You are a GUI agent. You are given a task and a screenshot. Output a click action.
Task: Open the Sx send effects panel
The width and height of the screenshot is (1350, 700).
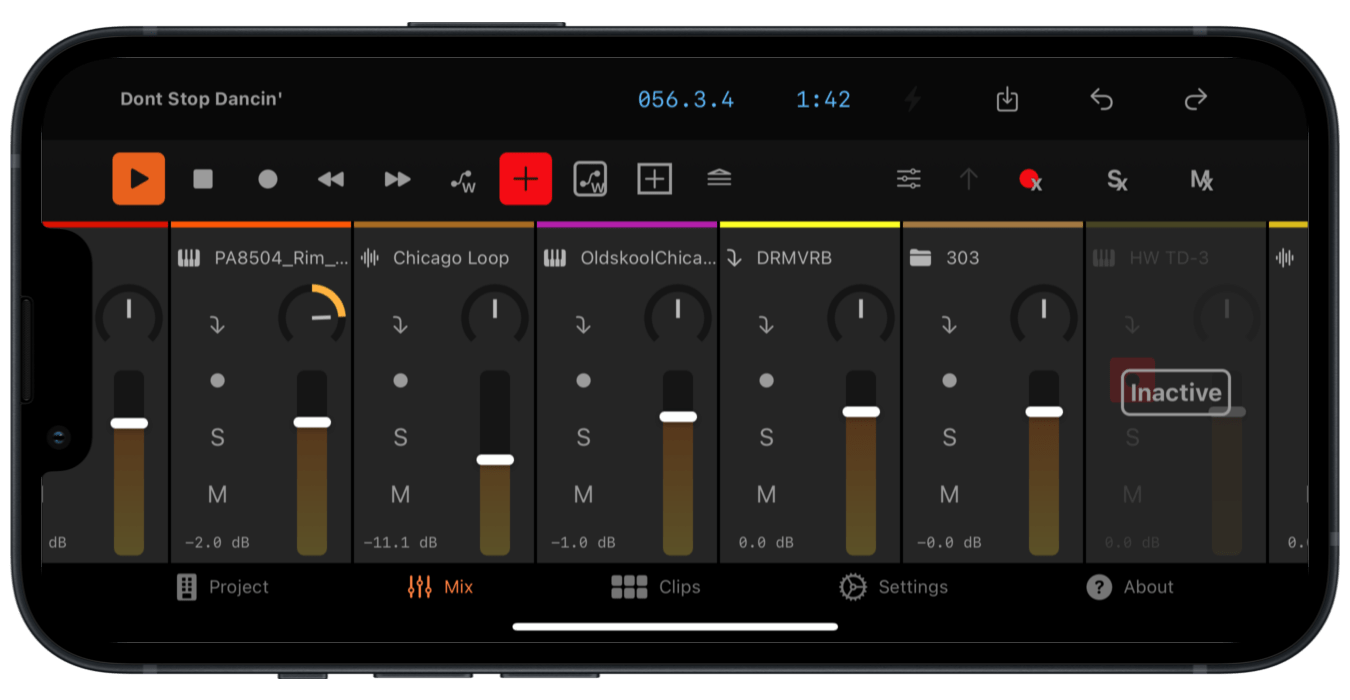click(x=1117, y=181)
